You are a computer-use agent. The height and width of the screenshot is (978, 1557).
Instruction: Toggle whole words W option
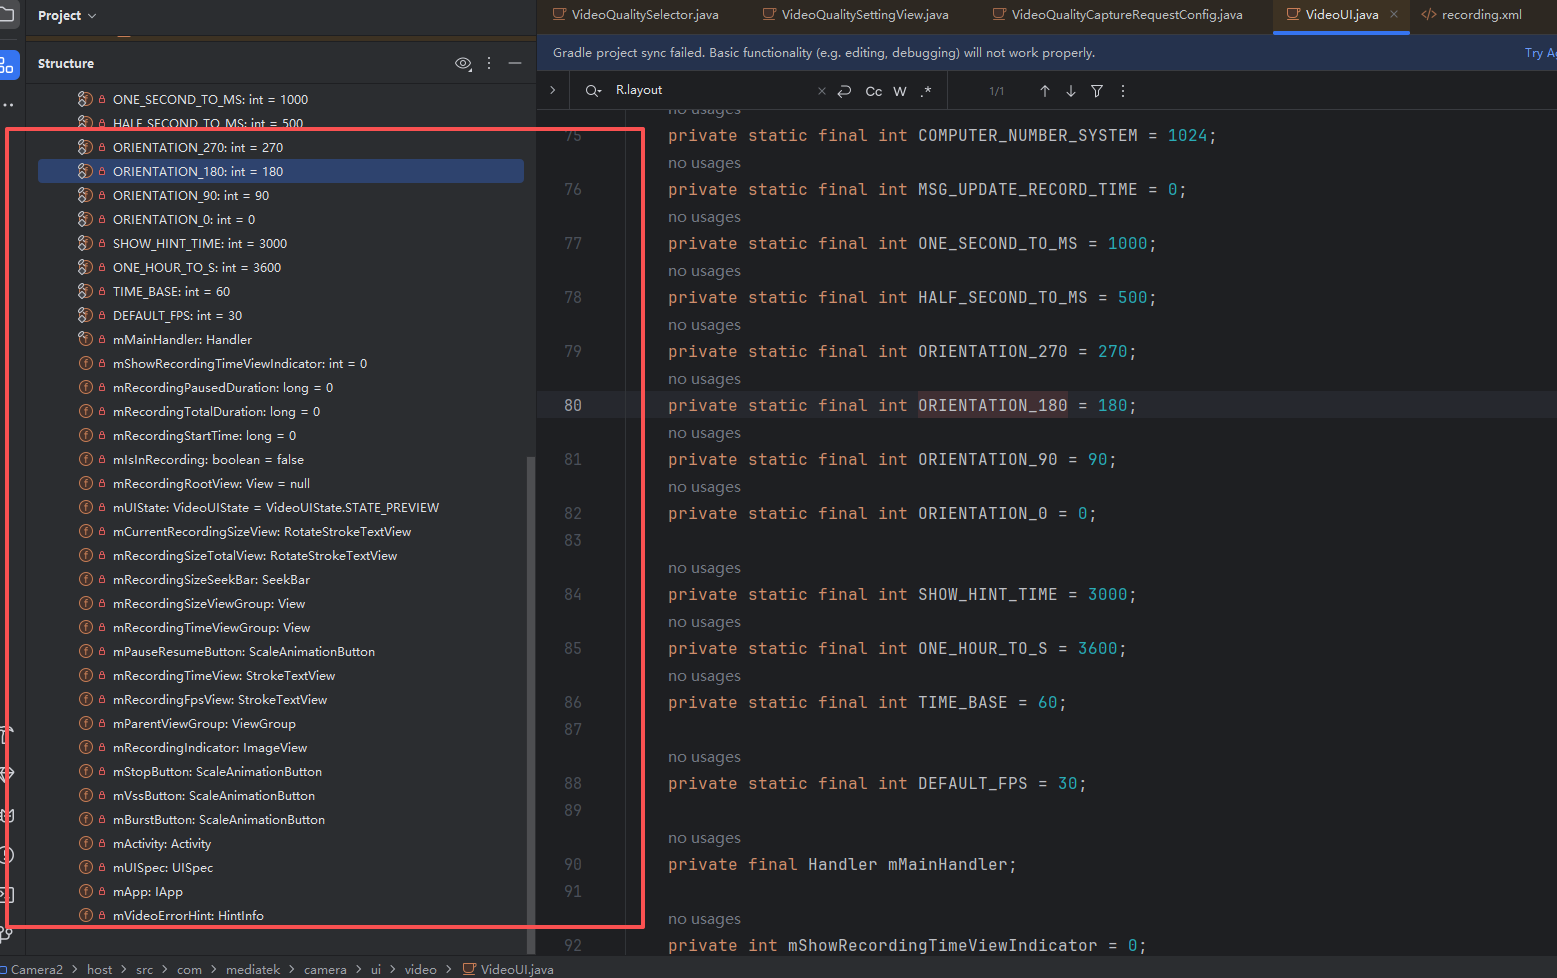pyautogui.click(x=900, y=91)
